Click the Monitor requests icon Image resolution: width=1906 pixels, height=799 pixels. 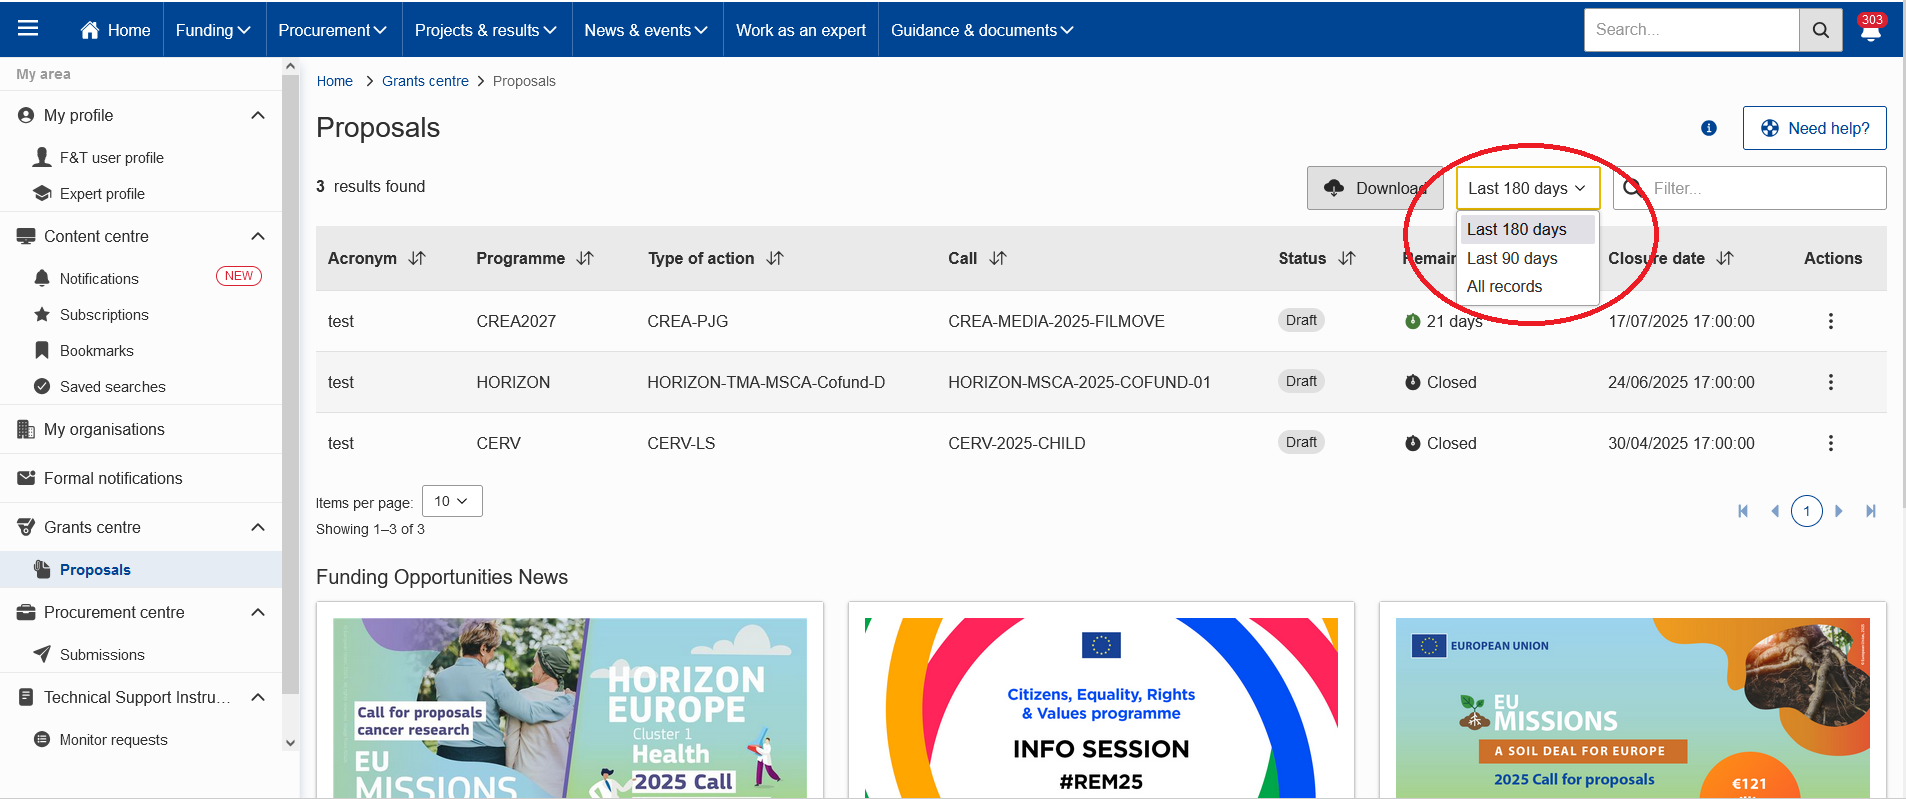[x=42, y=739]
